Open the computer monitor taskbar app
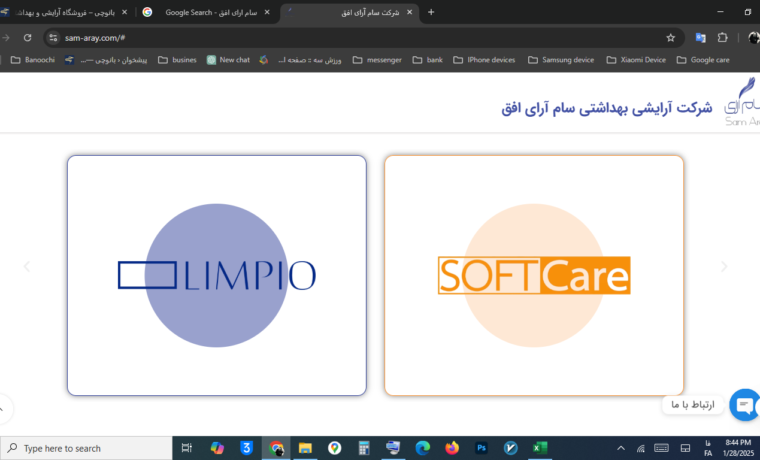The image size is (760, 460). point(393,448)
